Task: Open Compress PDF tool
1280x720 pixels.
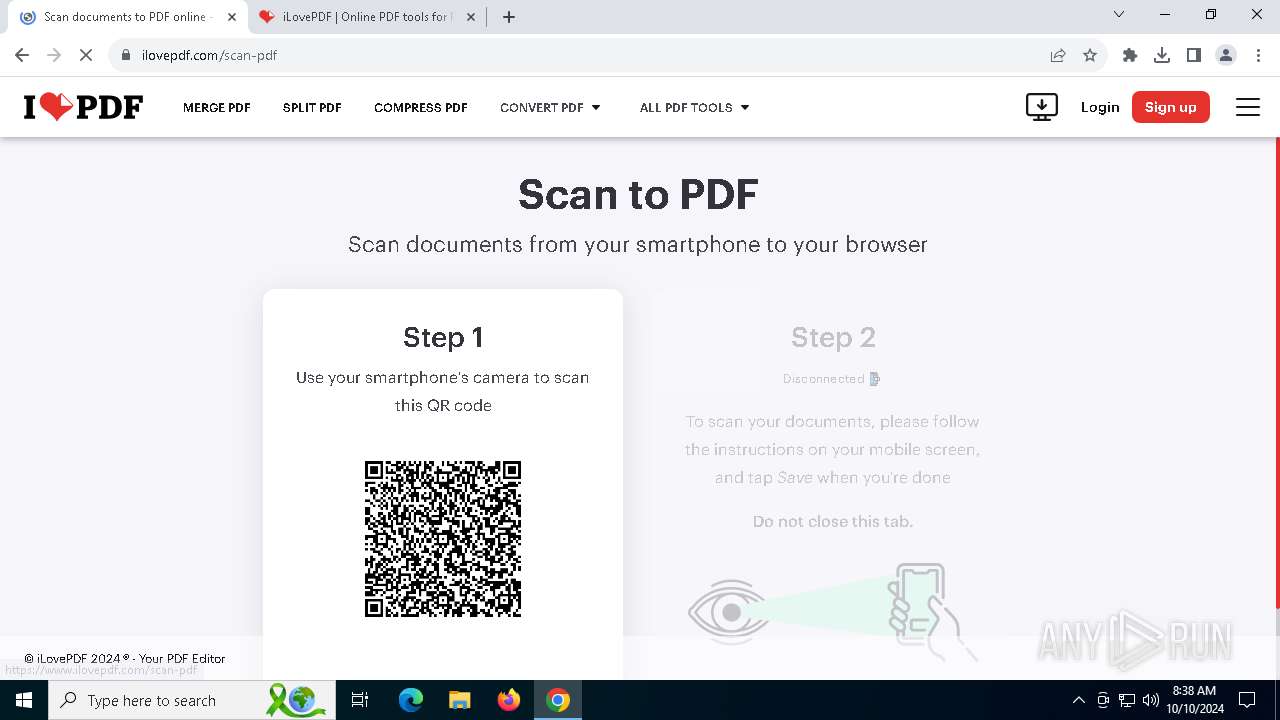Action: click(x=421, y=107)
